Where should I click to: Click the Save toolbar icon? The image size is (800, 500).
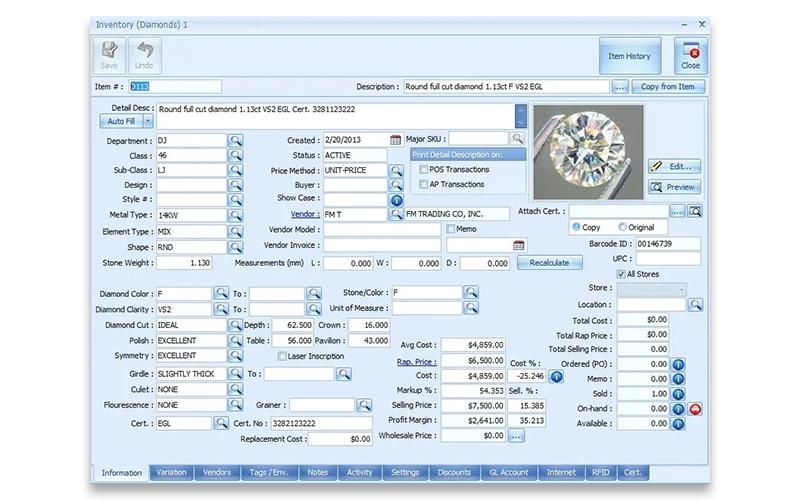coord(109,56)
